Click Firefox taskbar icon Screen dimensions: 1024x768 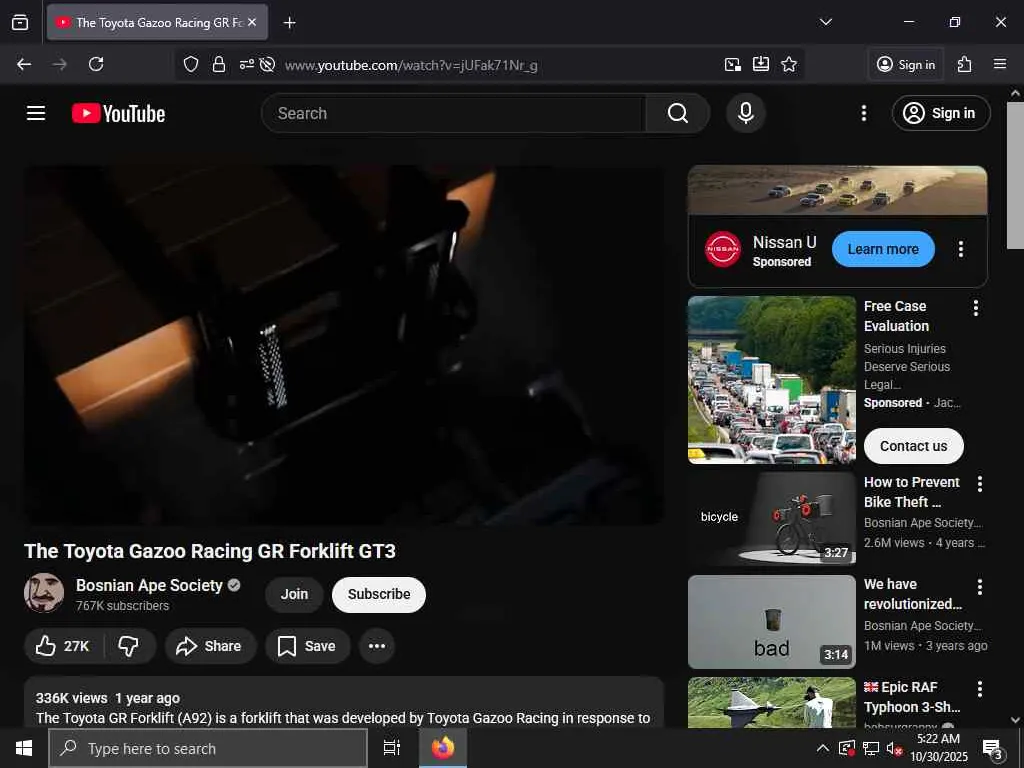(x=443, y=748)
